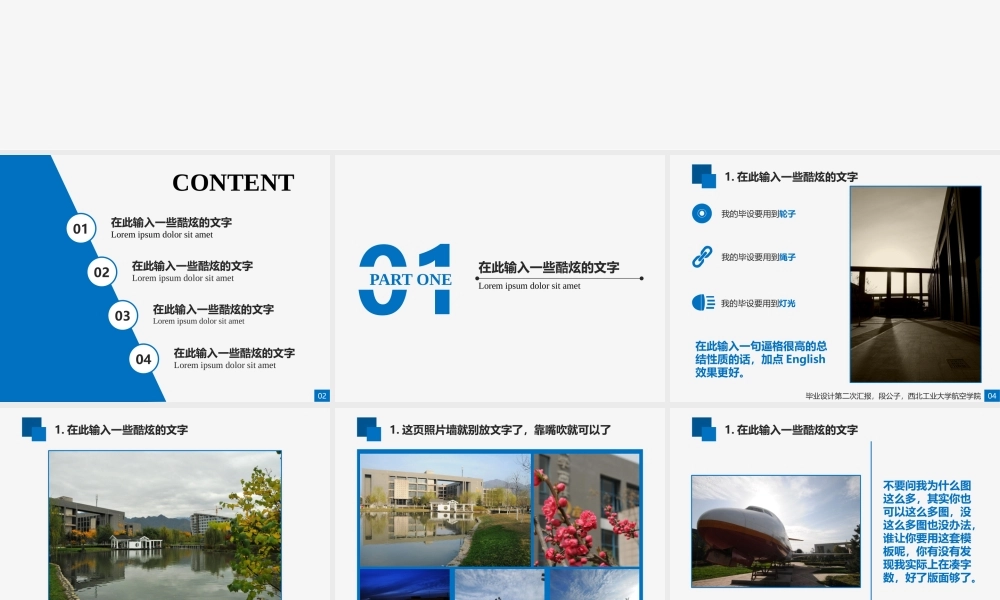Click the PART ONE label on section slide
Viewport: 1000px width, 600px height.
410,280
